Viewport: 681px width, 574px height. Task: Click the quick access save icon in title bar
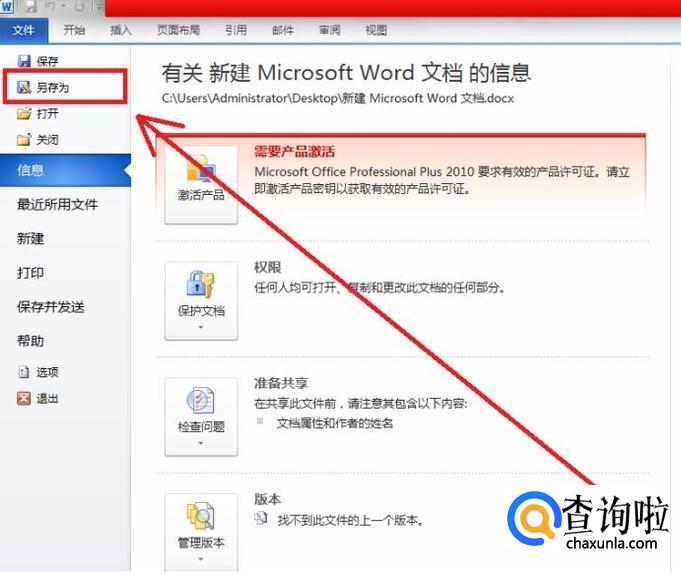tap(30, 6)
